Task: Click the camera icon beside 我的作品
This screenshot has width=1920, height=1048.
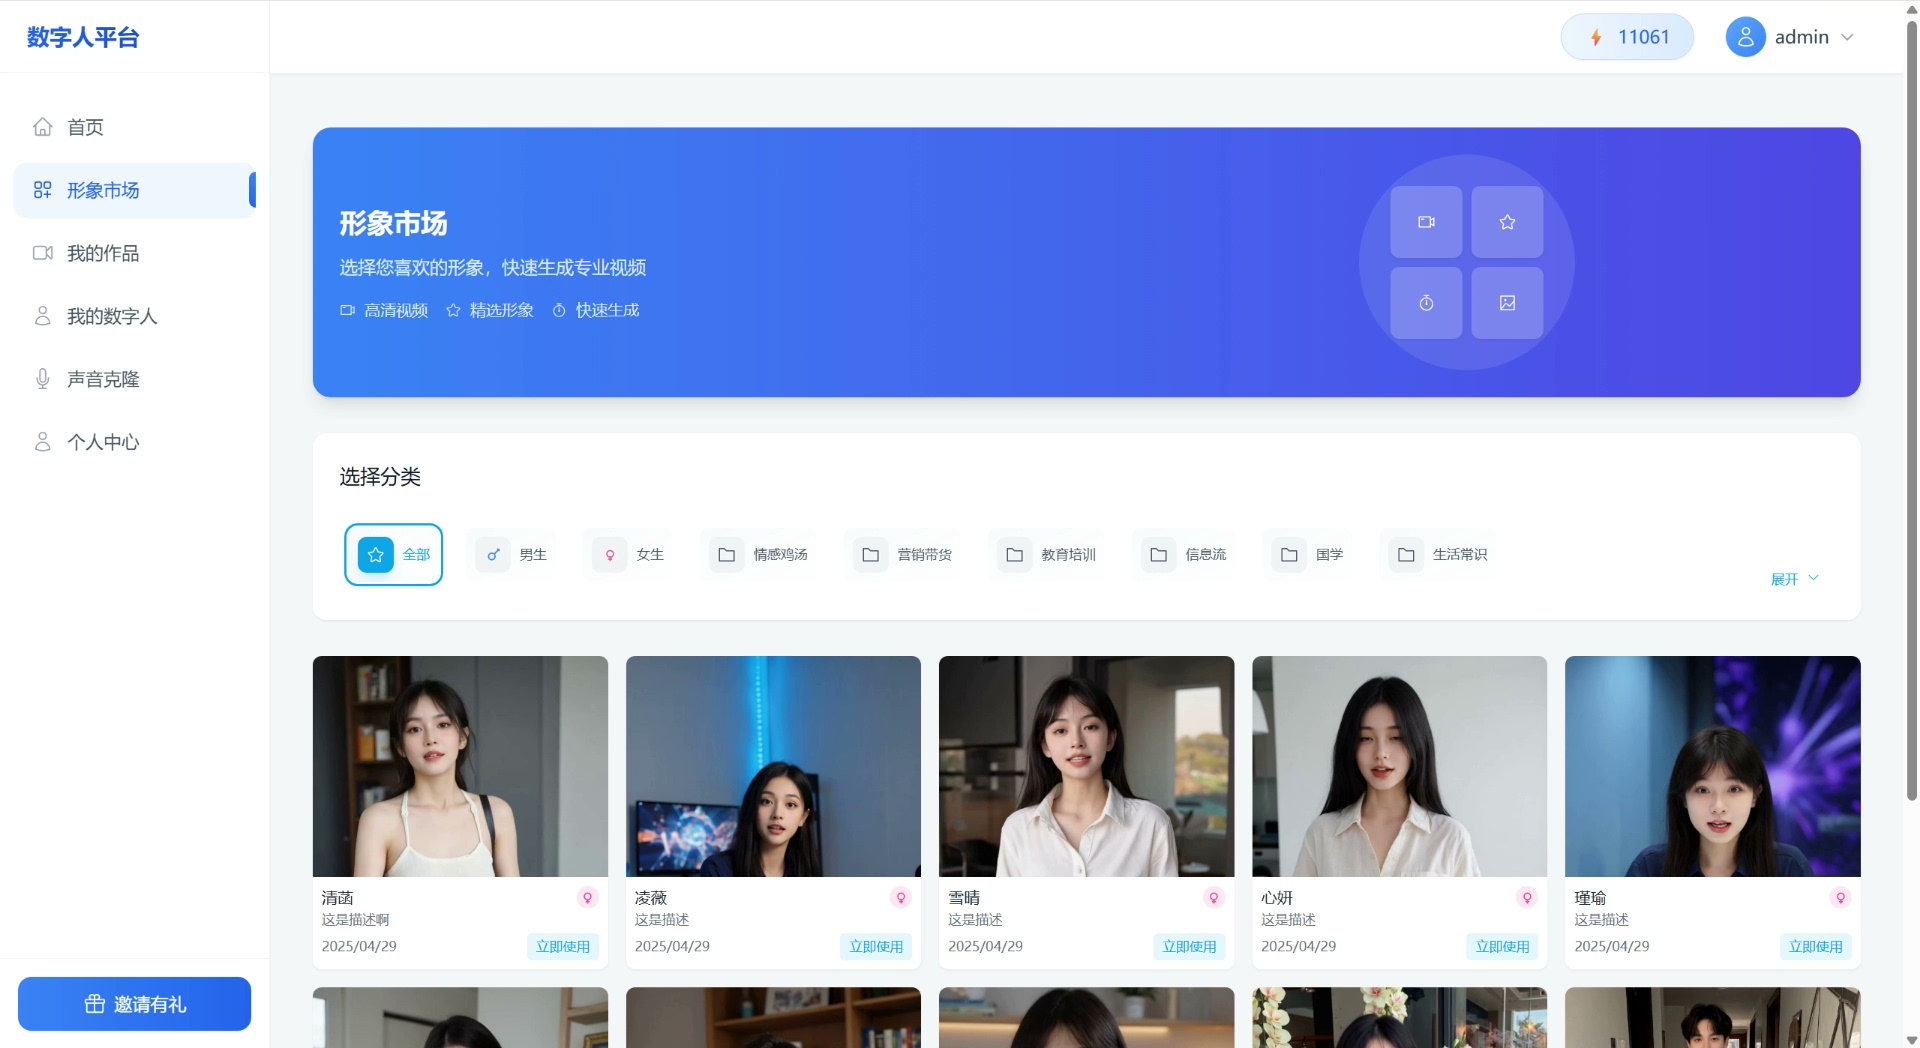Action: [43, 253]
